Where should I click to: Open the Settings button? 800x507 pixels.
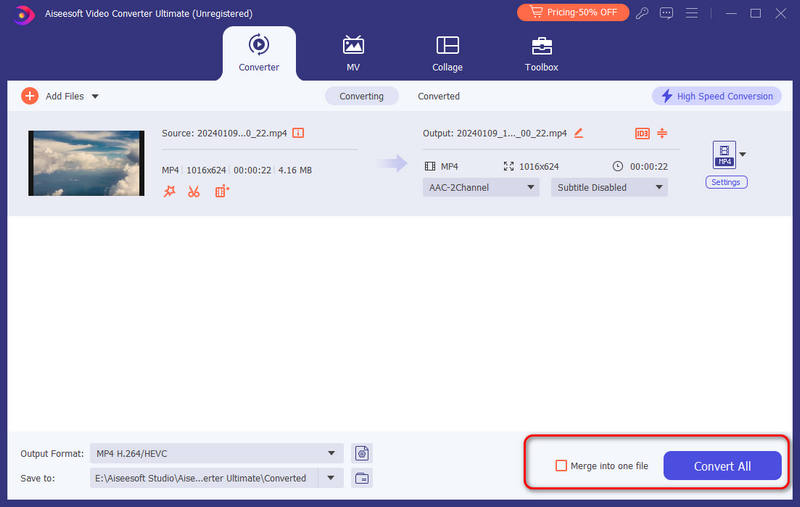tap(726, 182)
